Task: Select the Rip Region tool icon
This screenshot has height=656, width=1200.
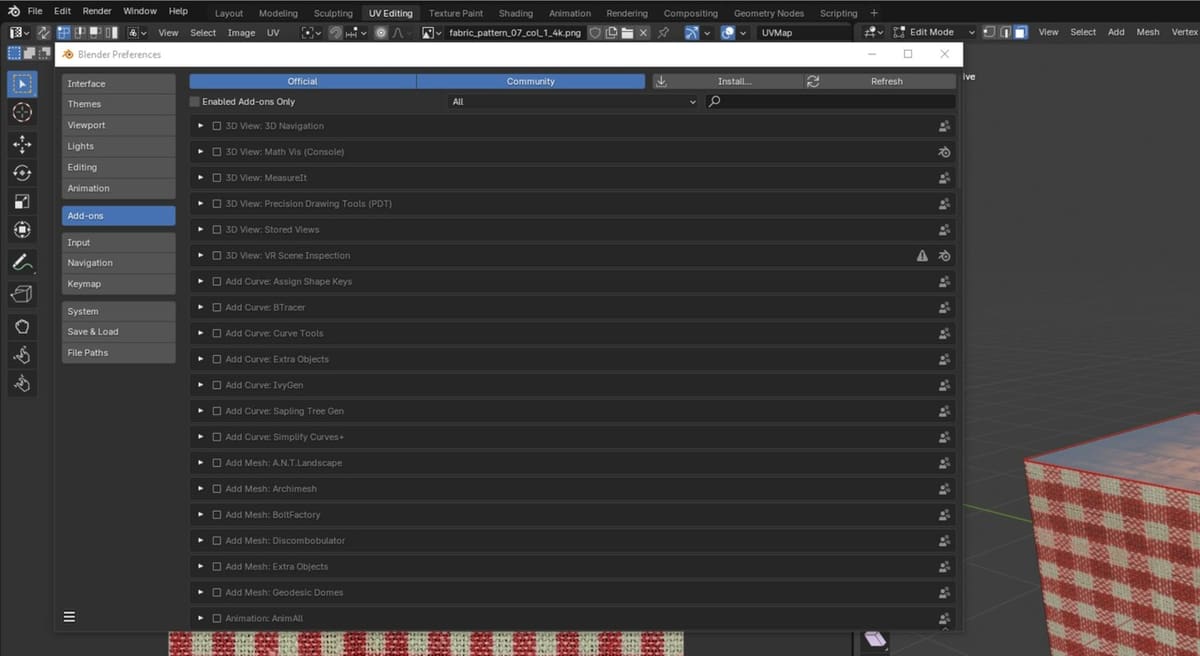Action: [x=22, y=294]
